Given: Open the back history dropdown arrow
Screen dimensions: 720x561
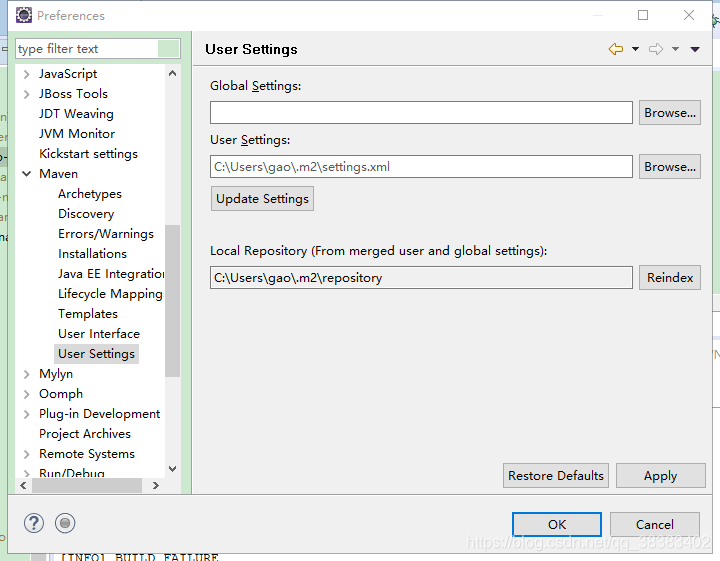Looking at the screenshot, I should pyautogui.click(x=636, y=49).
